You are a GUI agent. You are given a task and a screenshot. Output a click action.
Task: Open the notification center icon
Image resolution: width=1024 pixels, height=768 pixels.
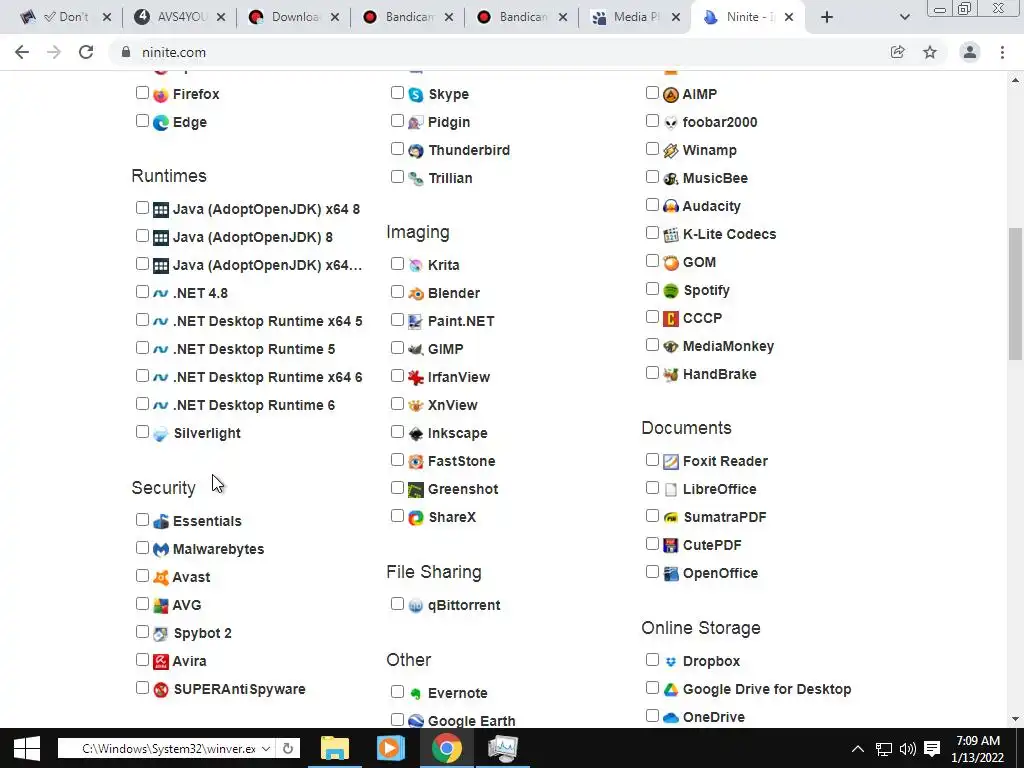[933, 748]
